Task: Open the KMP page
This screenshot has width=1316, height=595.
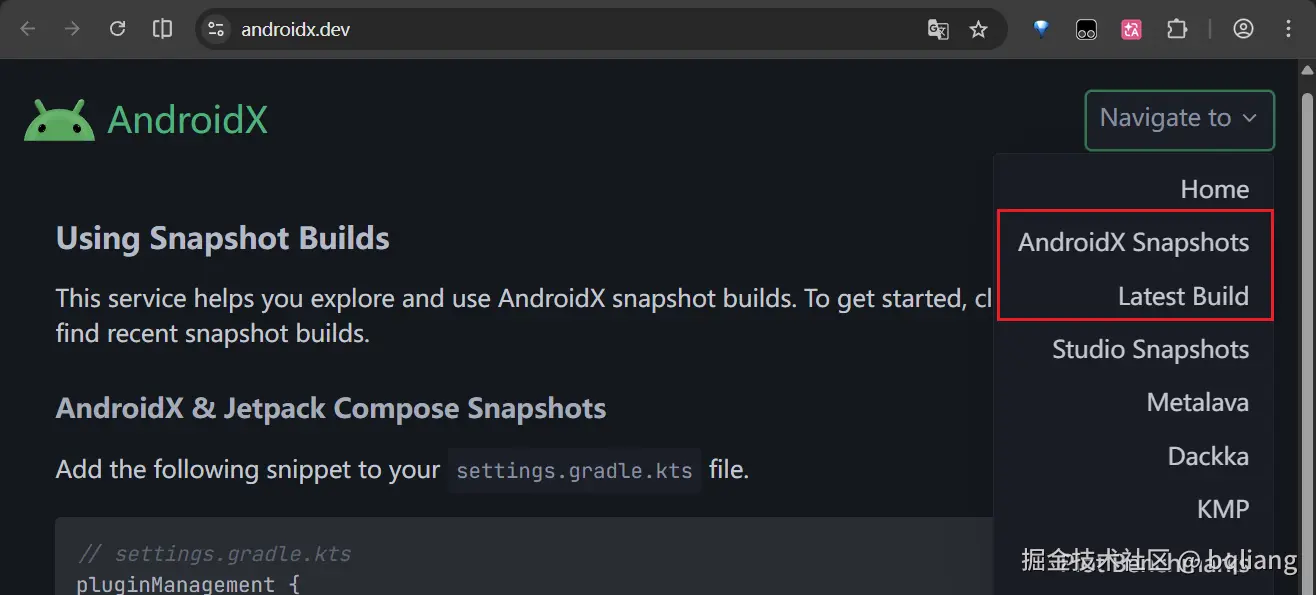Action: coord(1224,508)
